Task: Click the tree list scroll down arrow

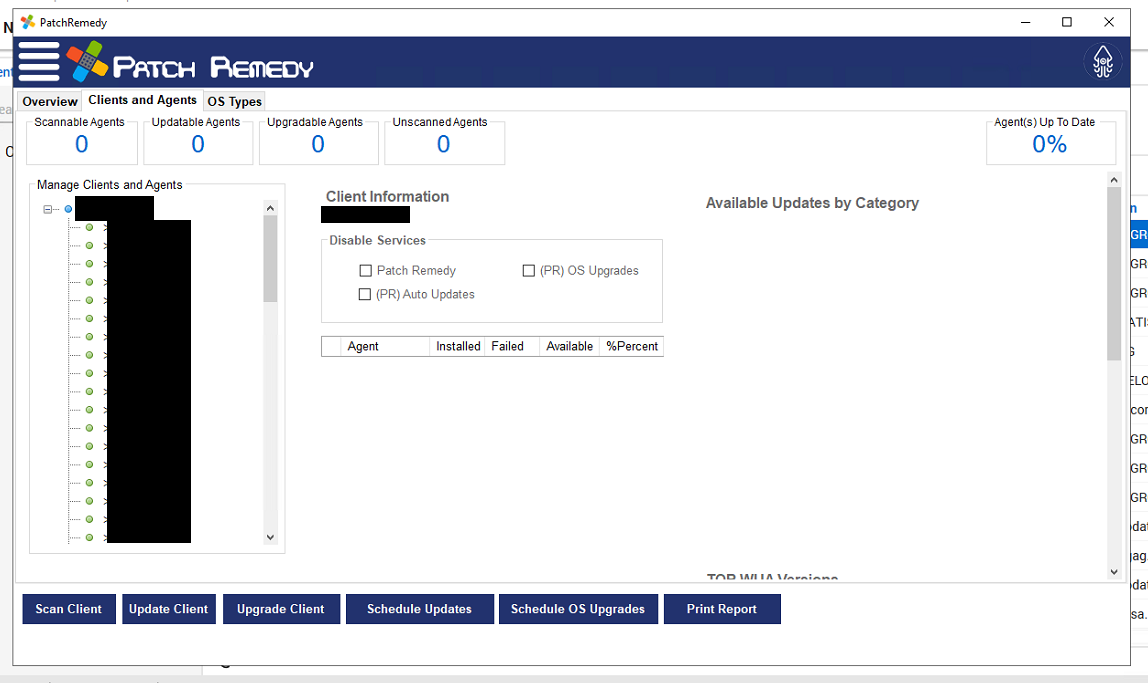Action: pos(270,537)
